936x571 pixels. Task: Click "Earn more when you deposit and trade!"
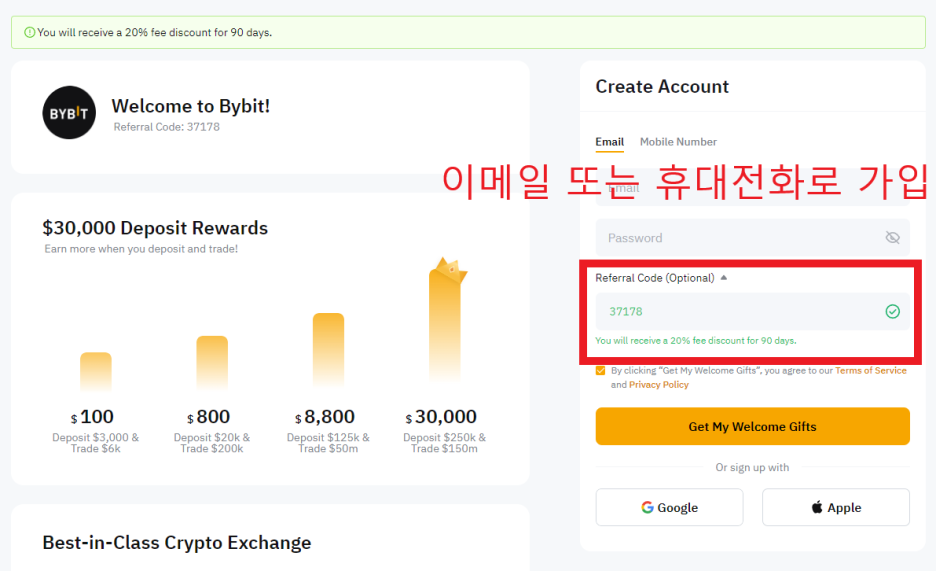pos(141,249)
